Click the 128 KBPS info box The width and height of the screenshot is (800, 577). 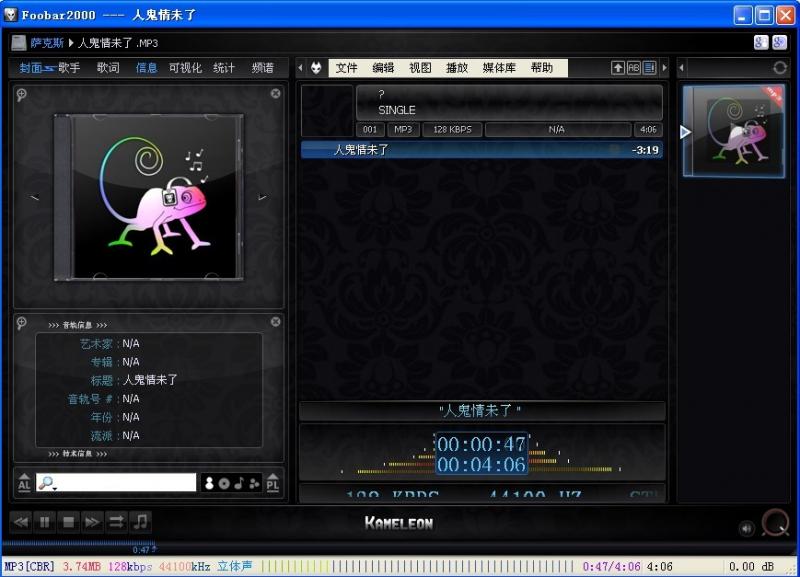(x=453, y=130)
